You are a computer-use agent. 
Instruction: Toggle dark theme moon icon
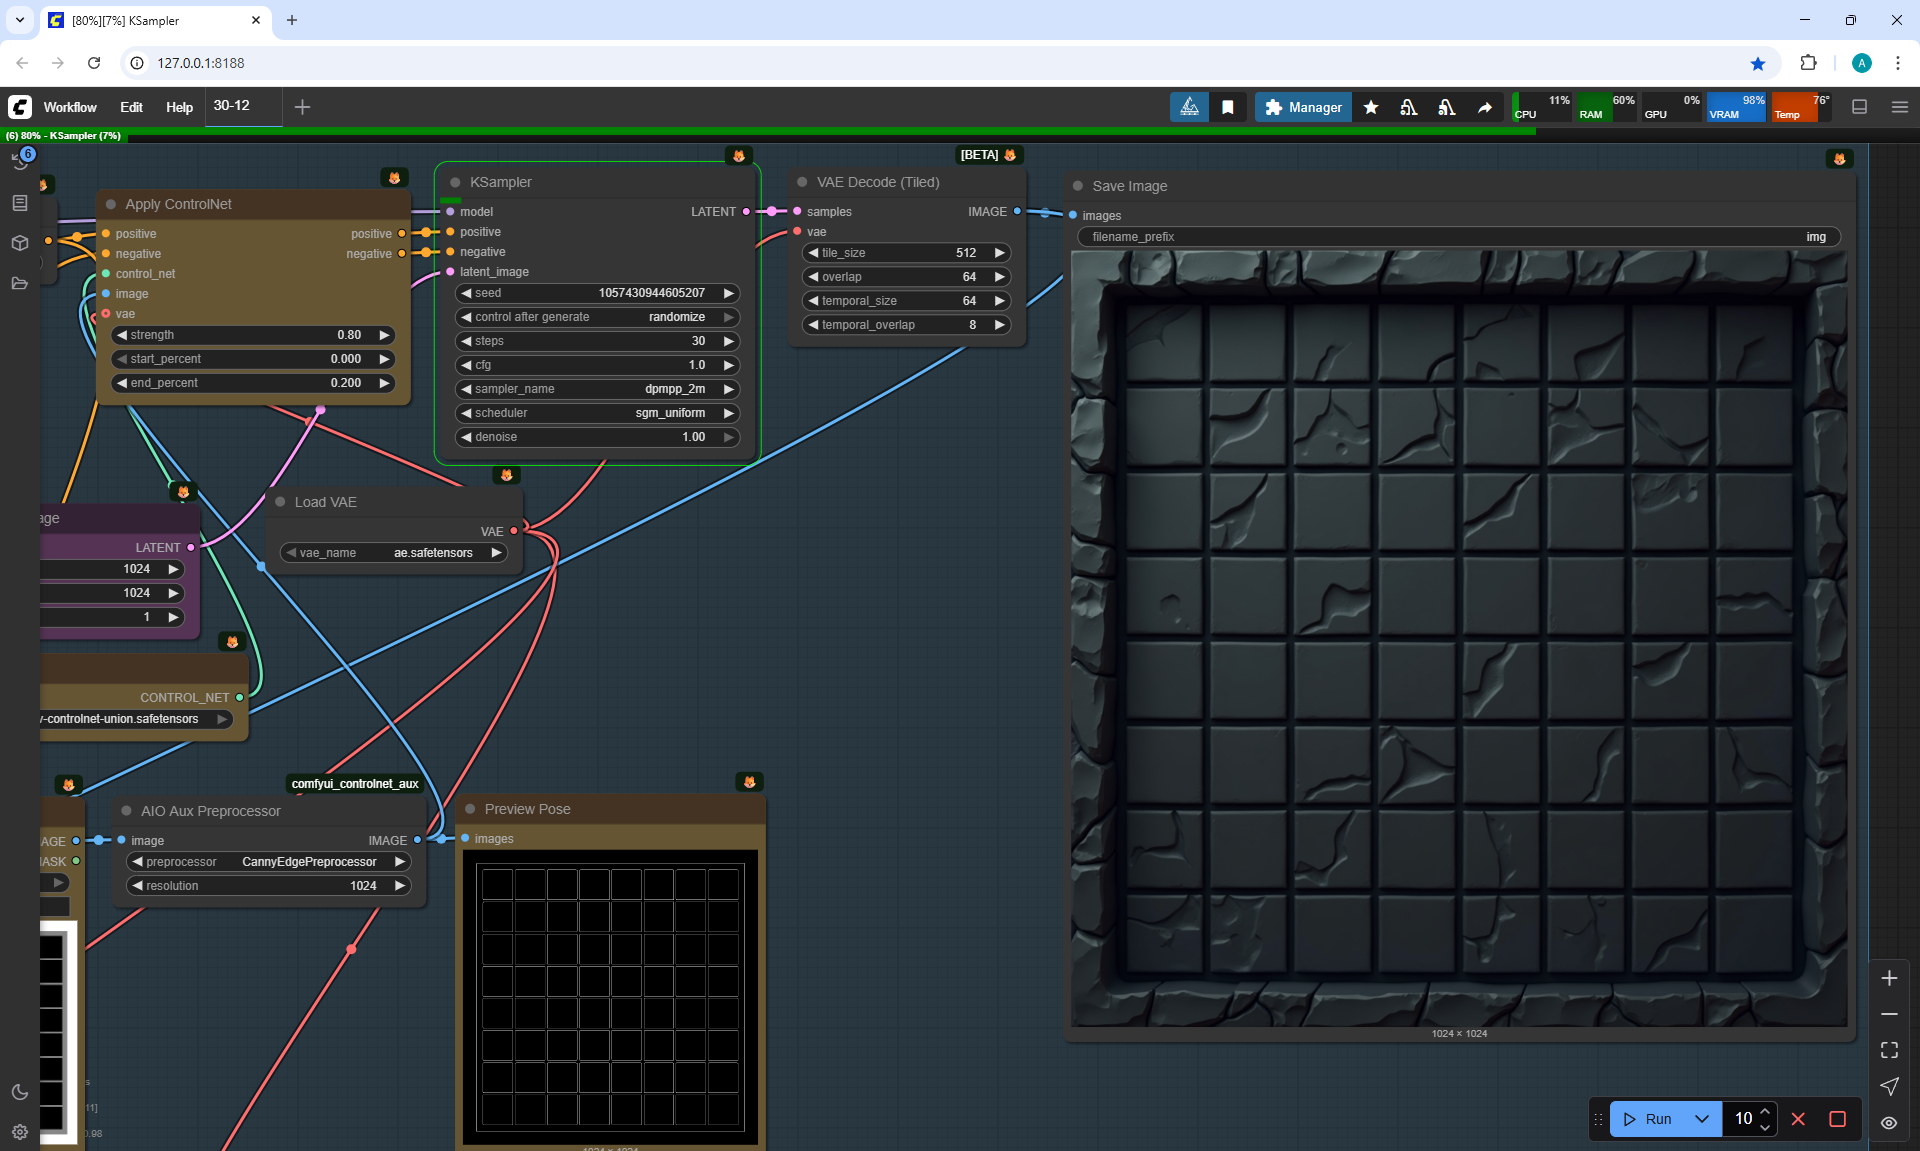point(20,1092)
